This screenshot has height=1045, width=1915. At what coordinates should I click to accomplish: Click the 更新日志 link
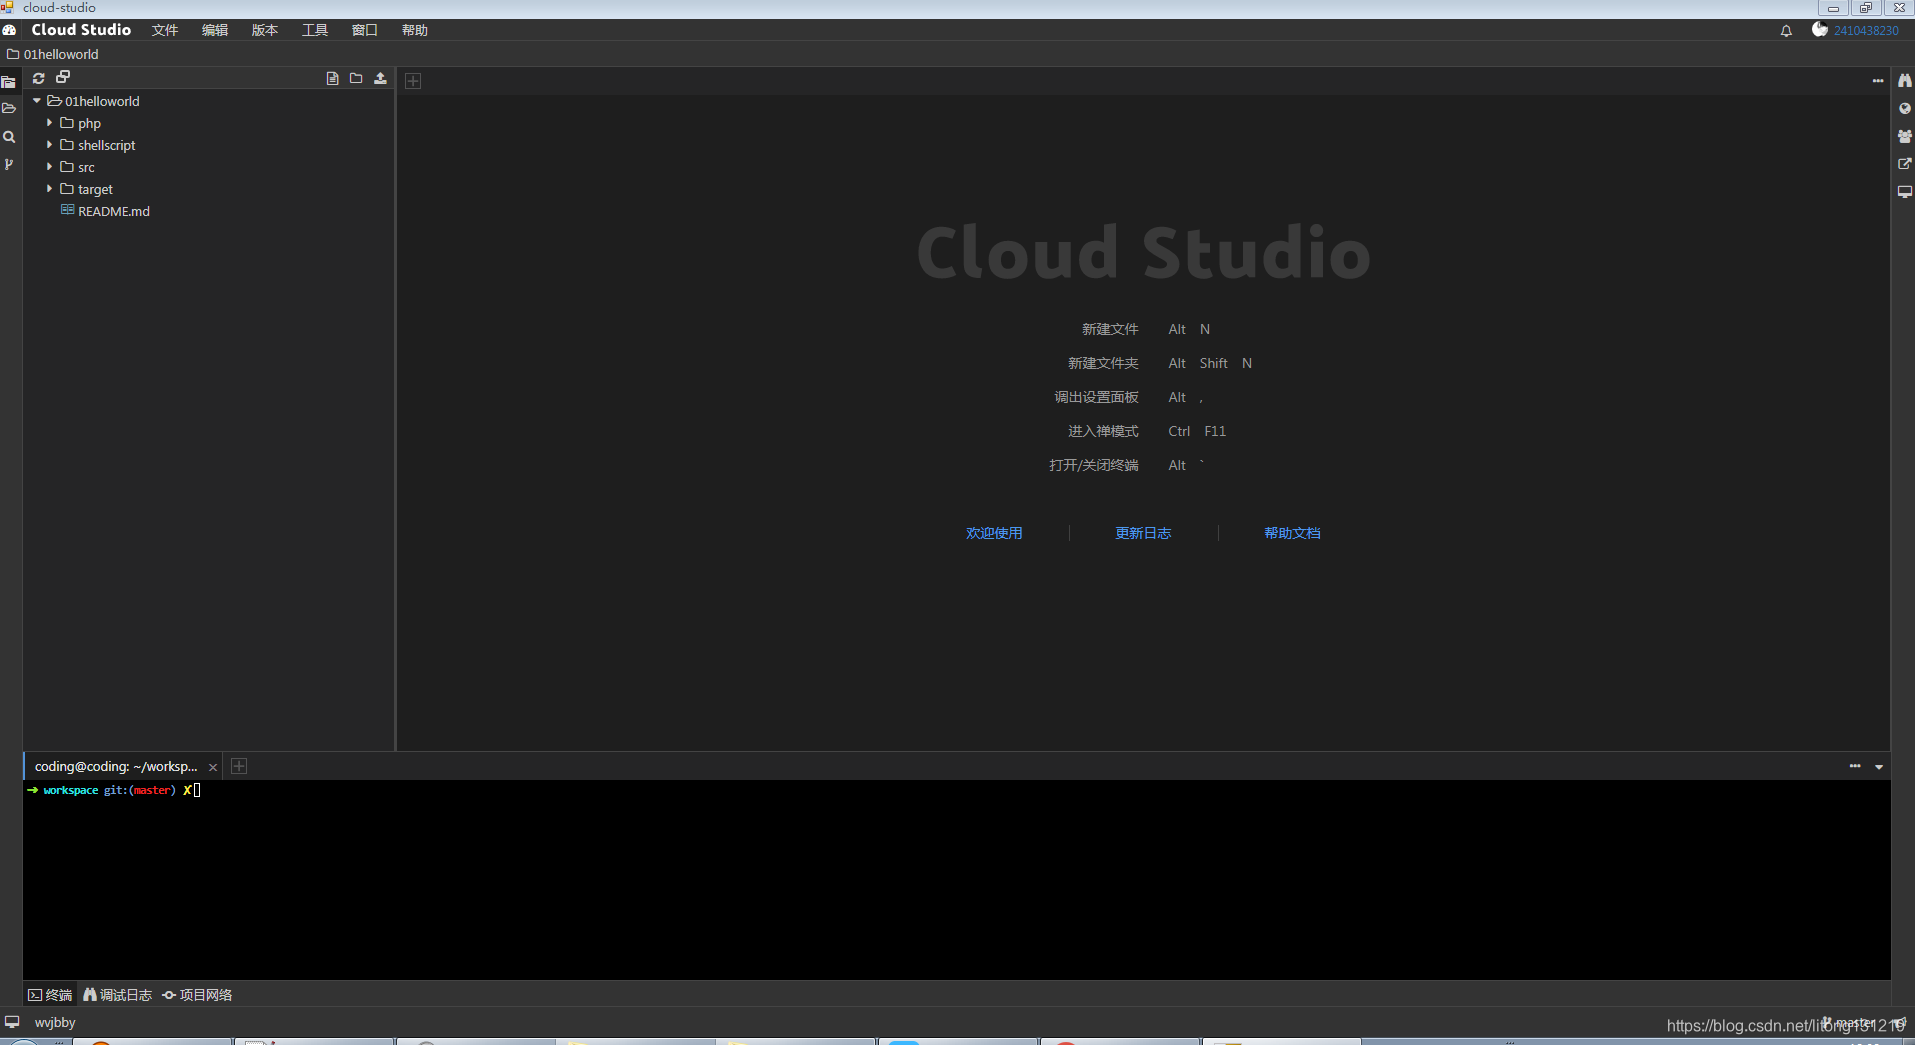click(1143, 533)
